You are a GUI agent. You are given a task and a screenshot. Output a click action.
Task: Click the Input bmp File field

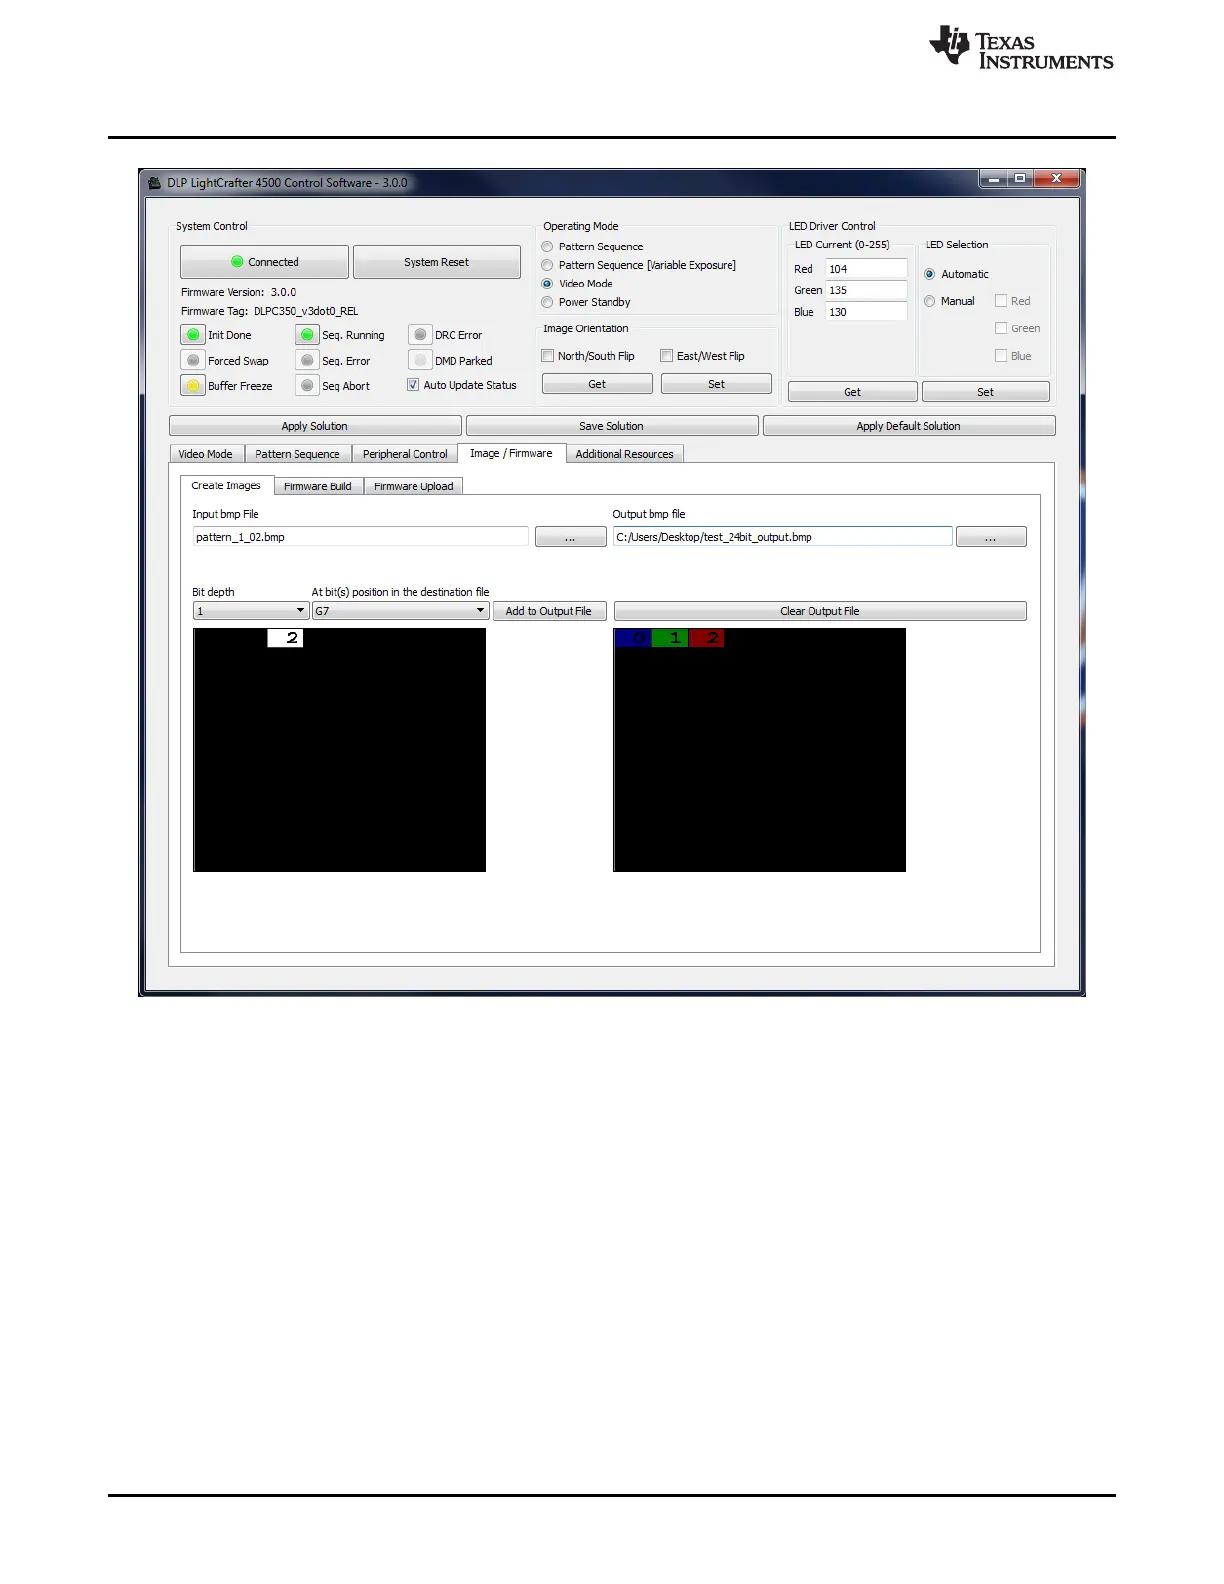pyautogui.click(x=360, y=537)
